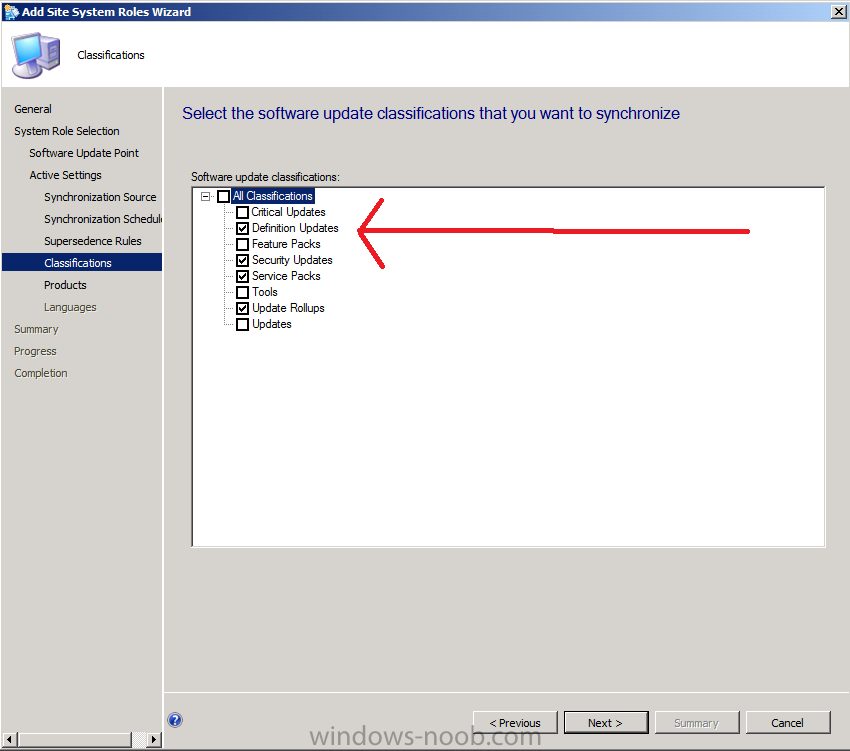Viewport: 850px width, 751px height.
Task: Click the greyed Summary button
Action: pyautogui.click(x=697, y=723)
